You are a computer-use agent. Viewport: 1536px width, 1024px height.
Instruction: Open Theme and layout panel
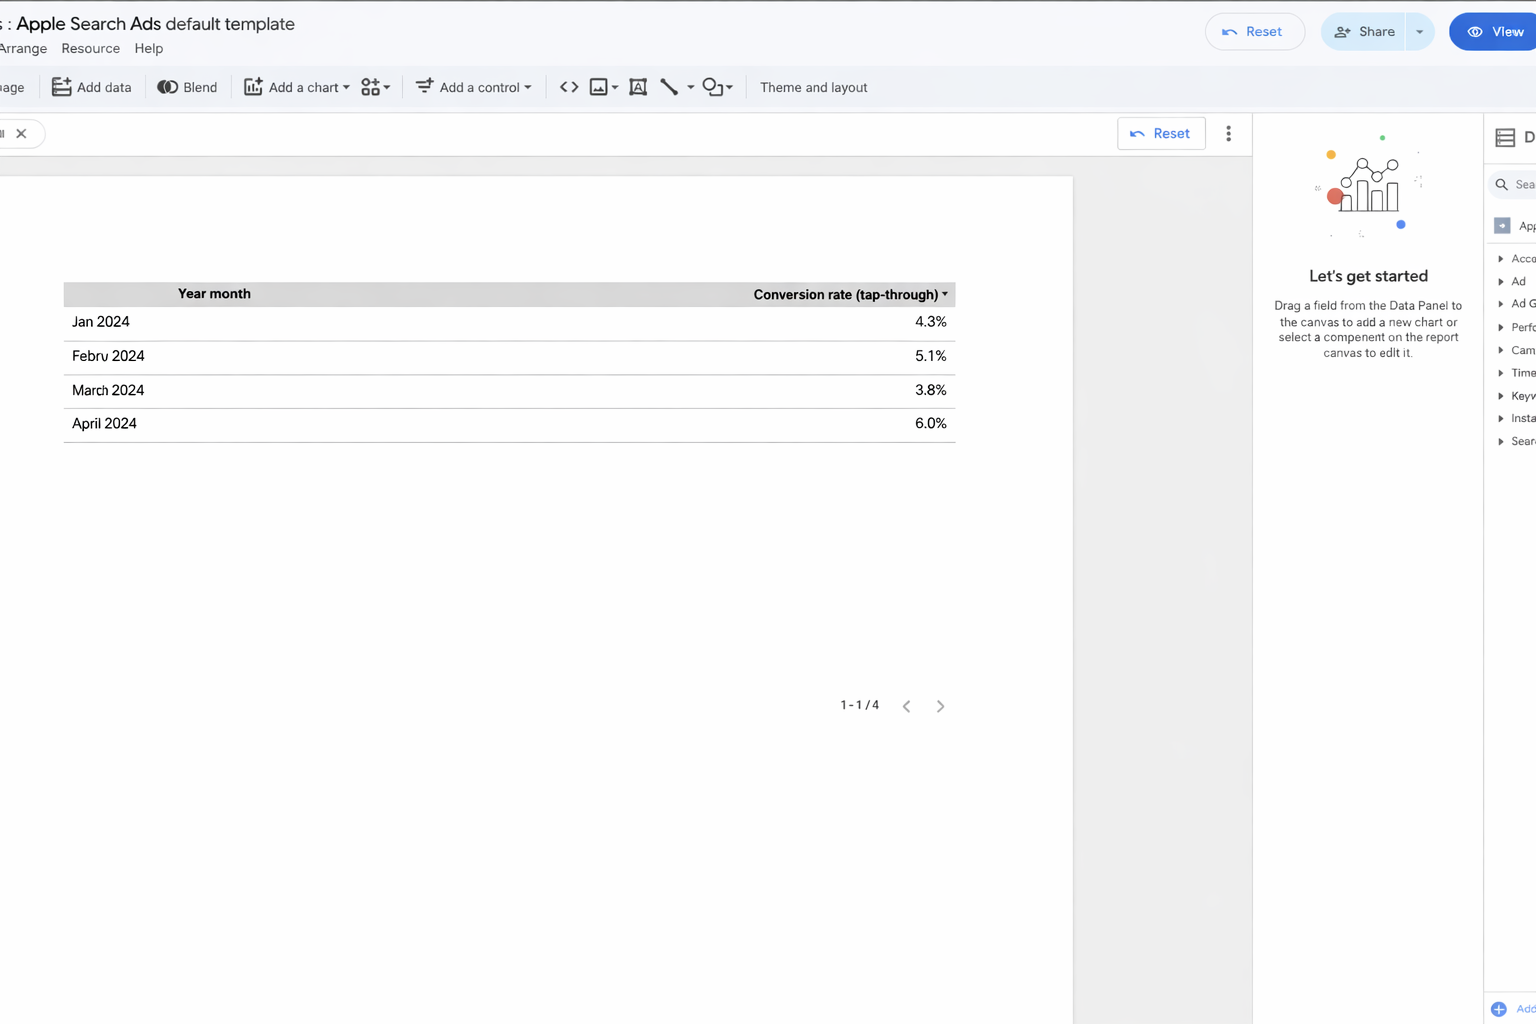point(813,87)
